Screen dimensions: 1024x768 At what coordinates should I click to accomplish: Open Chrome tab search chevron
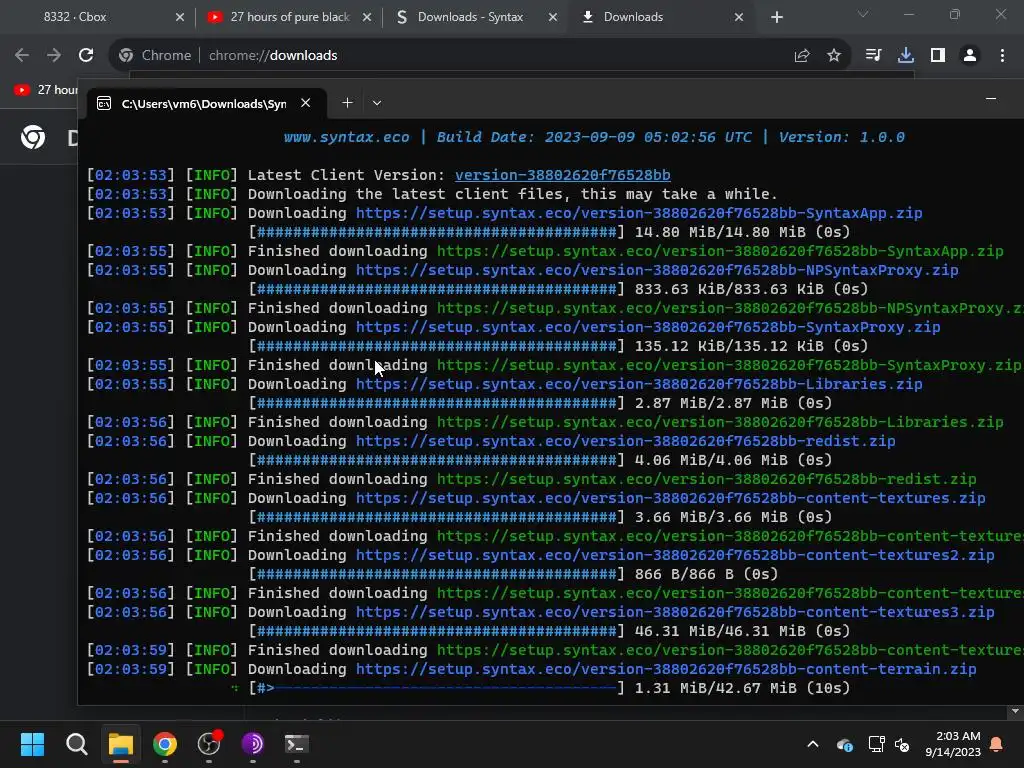863,14
